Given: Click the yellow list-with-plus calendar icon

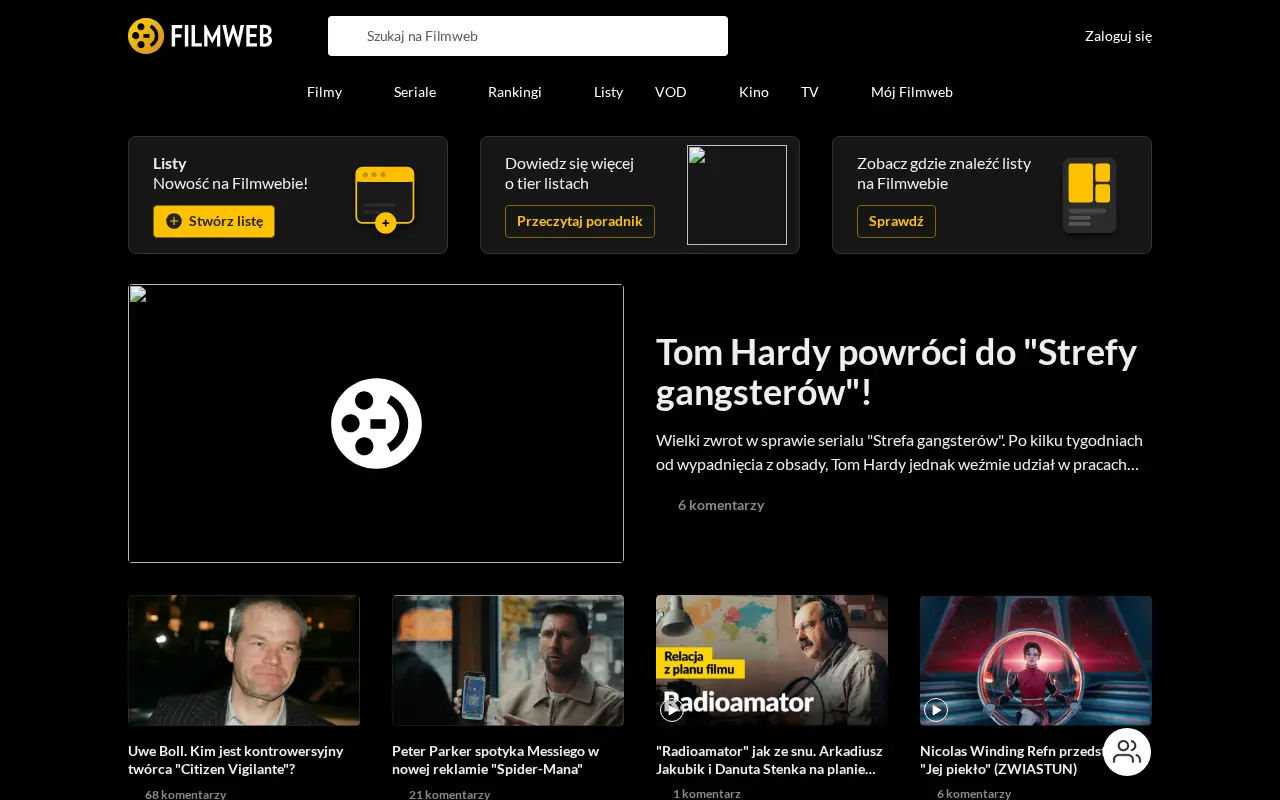Looking at the screenshot, I should coord(385,199).
